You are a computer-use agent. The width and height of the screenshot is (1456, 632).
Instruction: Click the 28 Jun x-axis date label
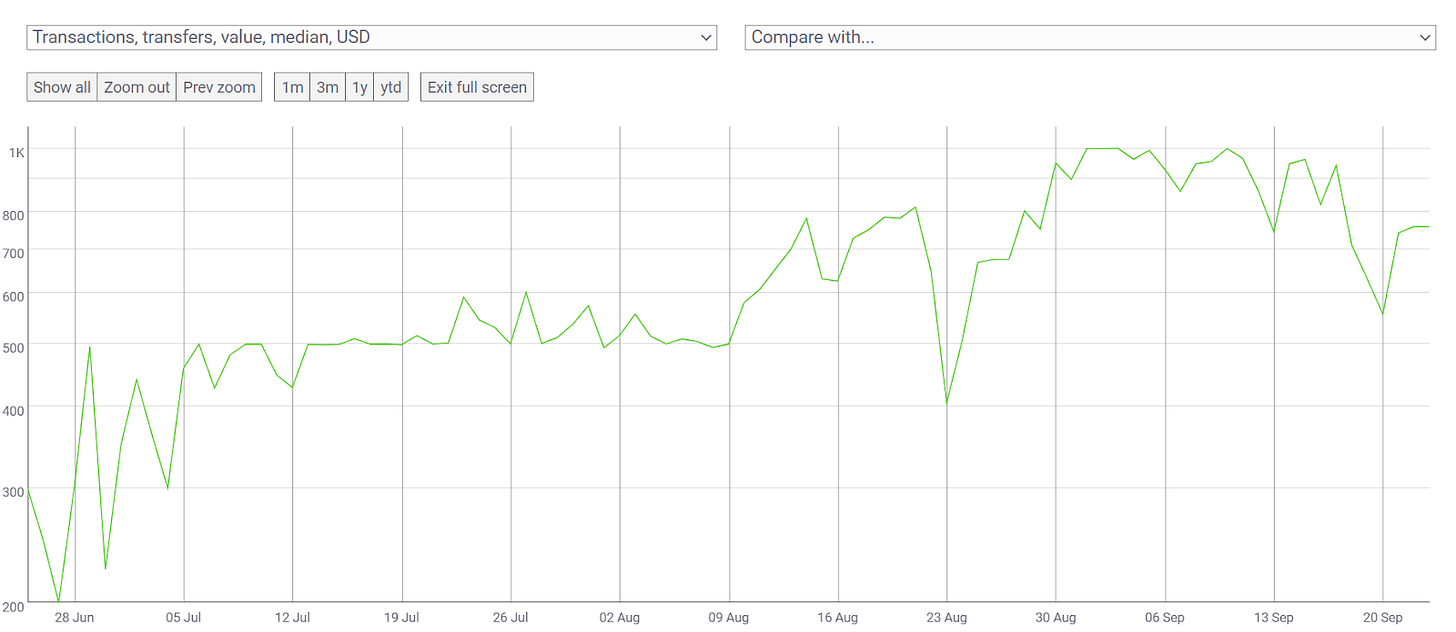coord(74,618)
